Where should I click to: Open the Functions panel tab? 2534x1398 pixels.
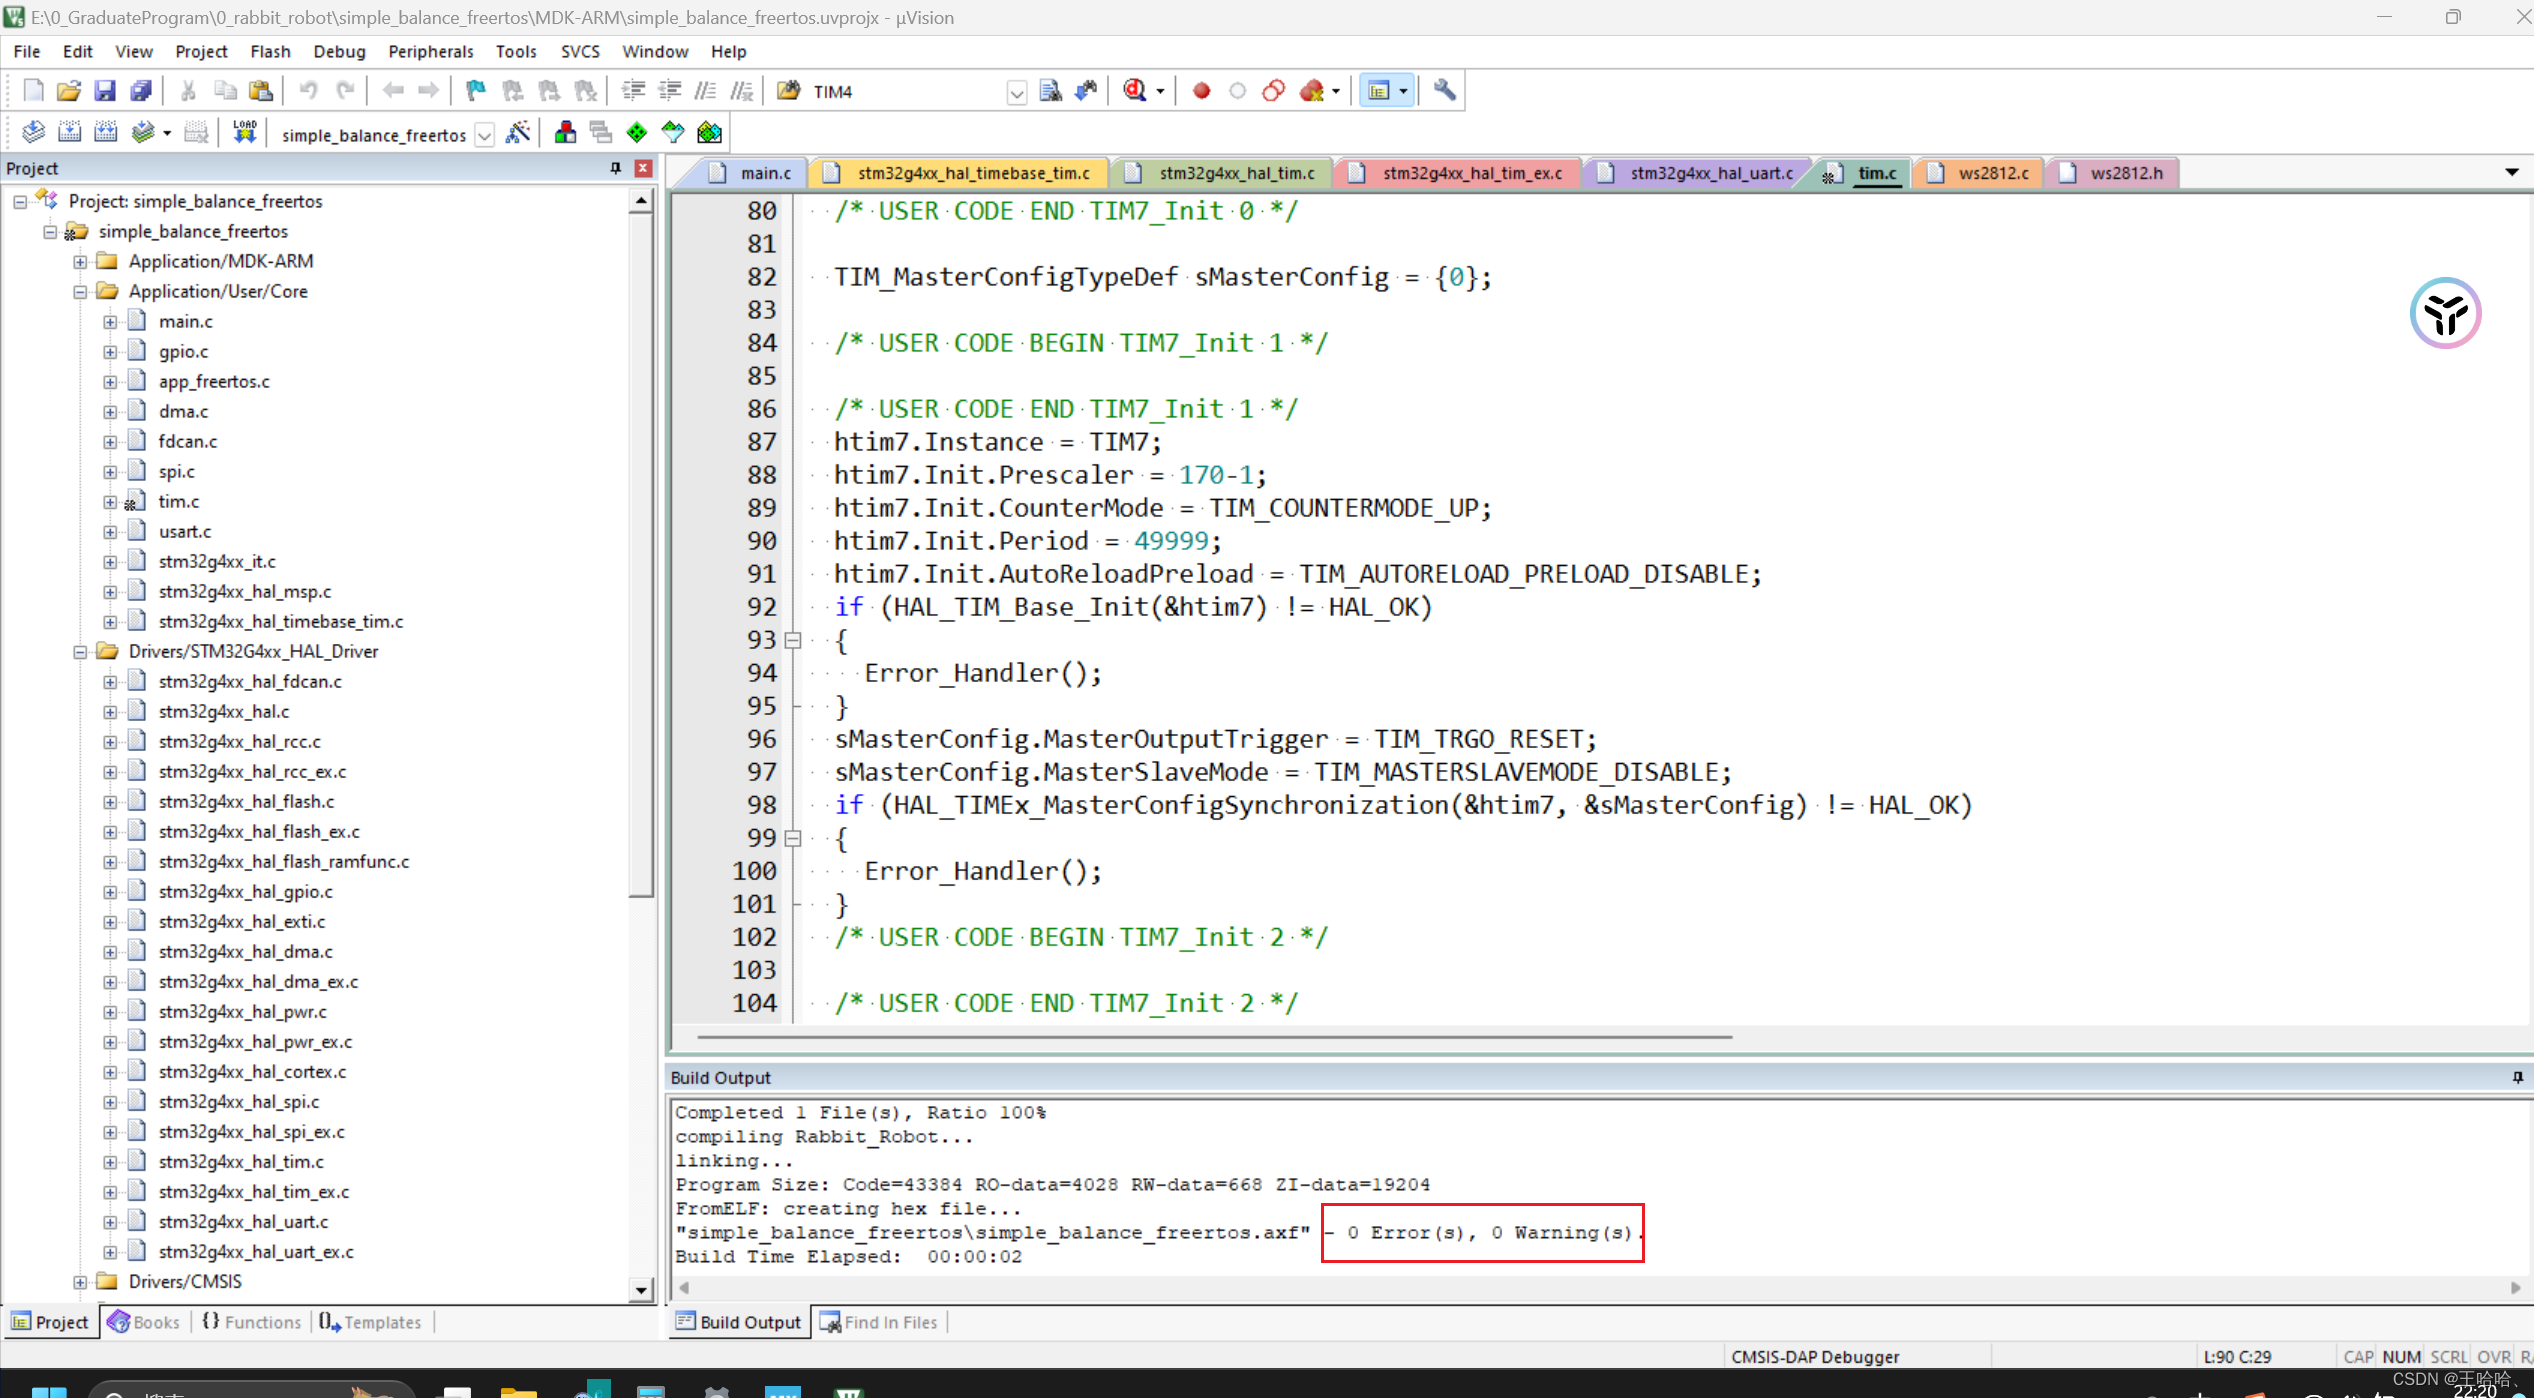252,1322
